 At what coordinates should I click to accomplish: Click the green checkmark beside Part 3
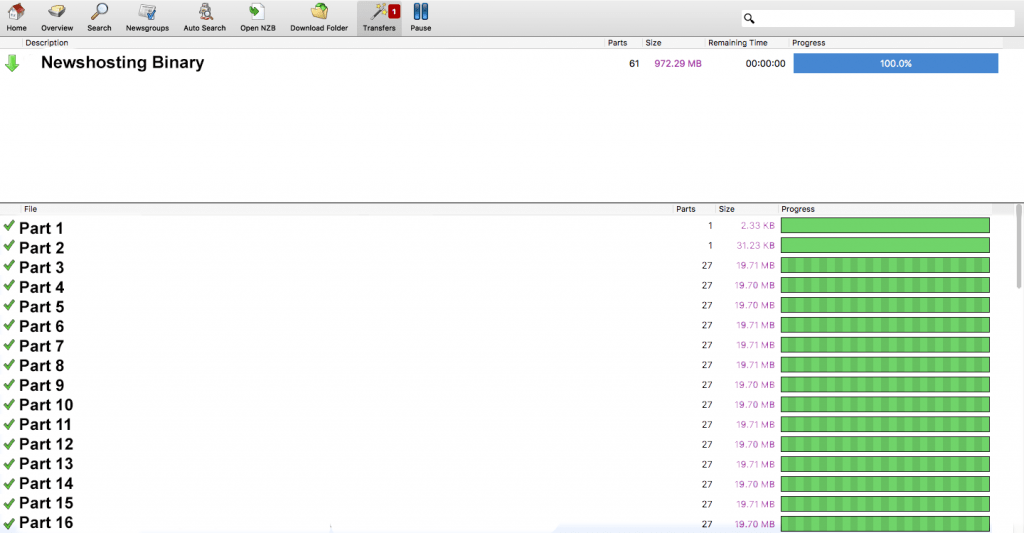click(9, 265)
